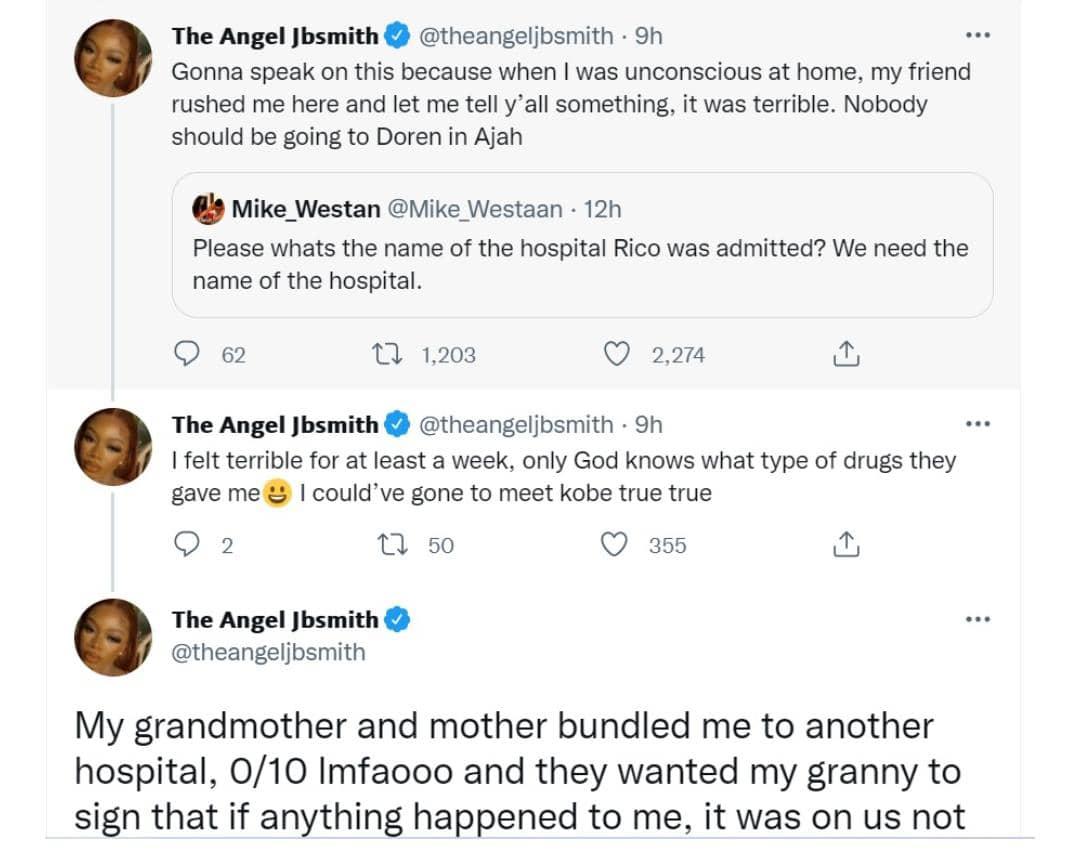
Task: Retweet the tweet with 50 retweets
Action: click(x=384, y=545)
